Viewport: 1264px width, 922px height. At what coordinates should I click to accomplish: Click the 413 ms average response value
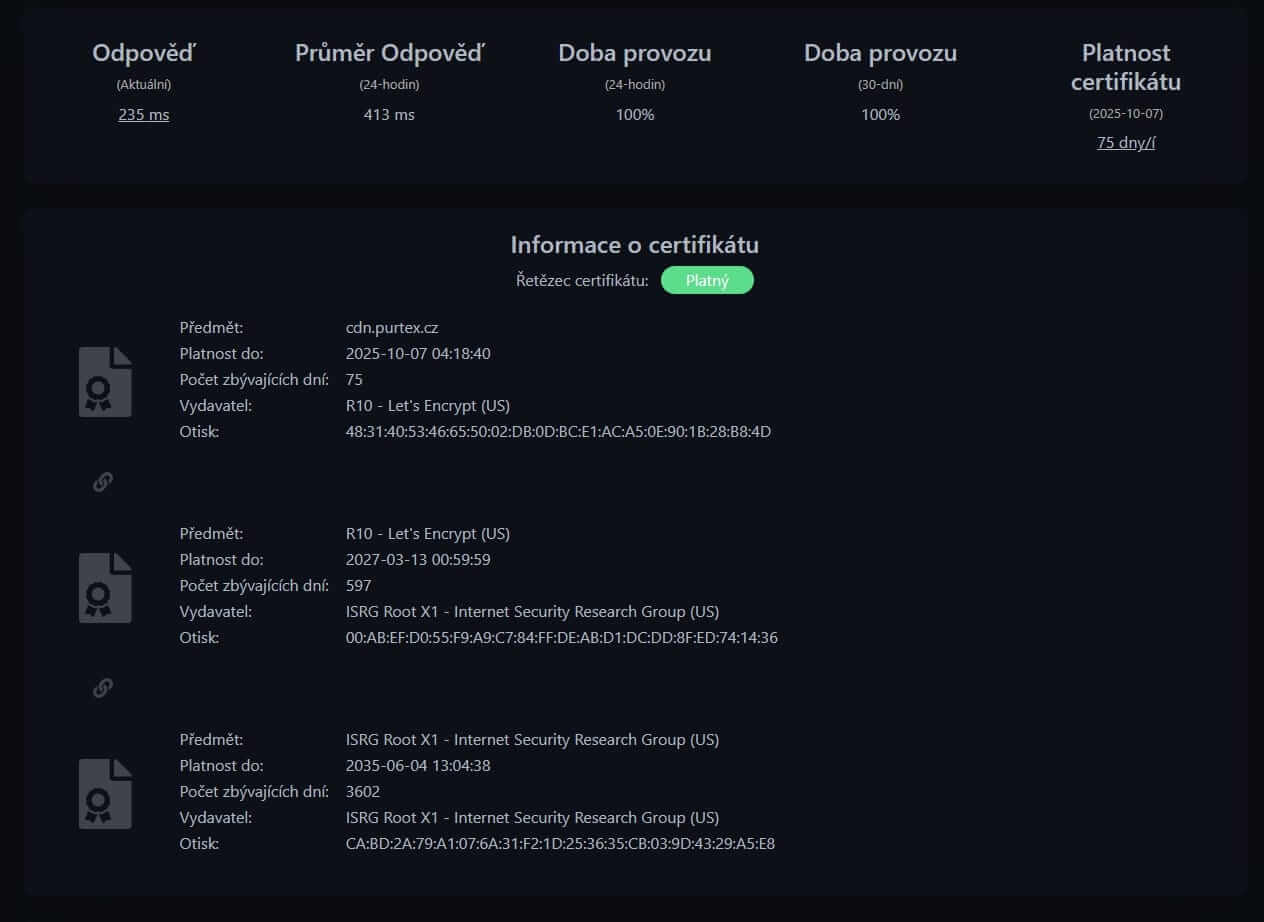tap(389, 114)
